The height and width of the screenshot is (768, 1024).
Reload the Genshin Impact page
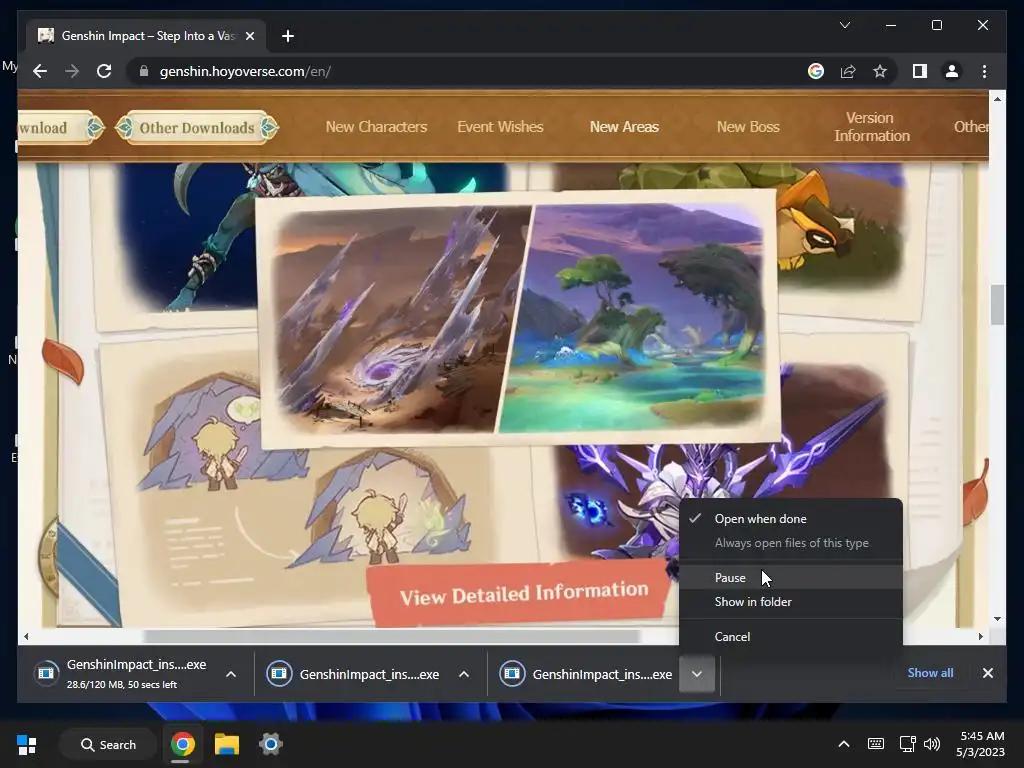(x=104, y=71)
